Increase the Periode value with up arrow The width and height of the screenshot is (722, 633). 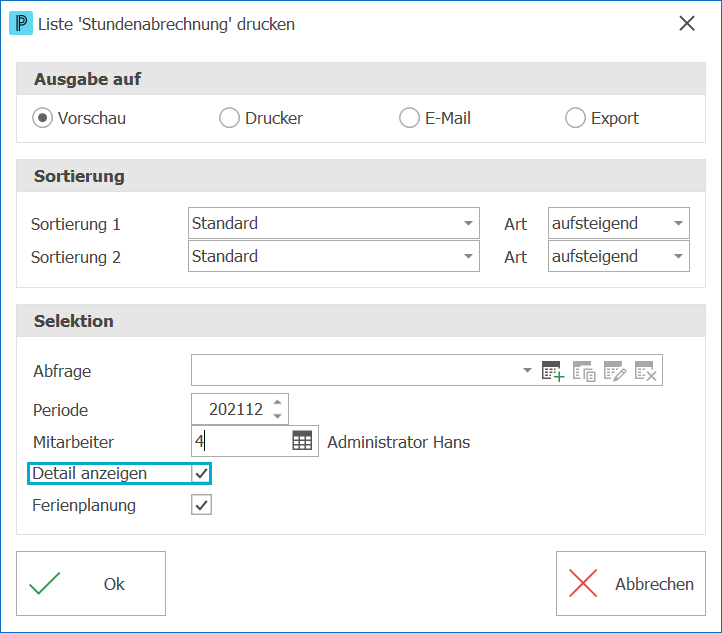click(277, 402)
